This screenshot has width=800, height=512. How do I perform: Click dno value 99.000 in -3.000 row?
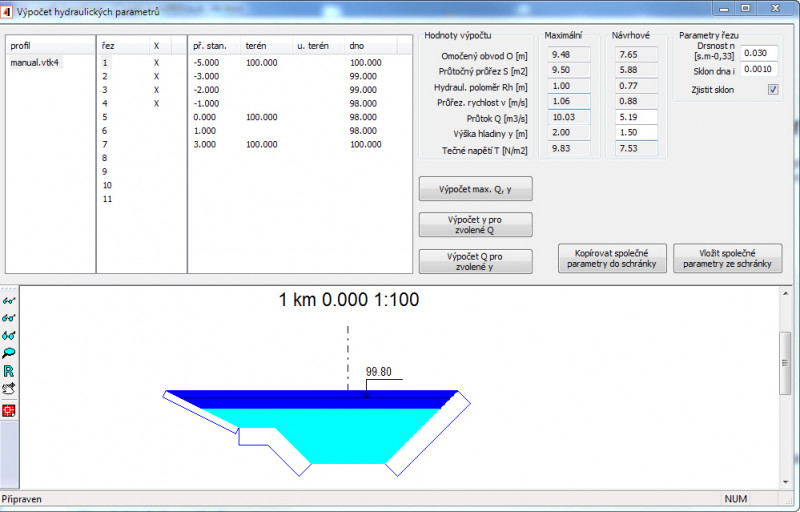point(363,76)
